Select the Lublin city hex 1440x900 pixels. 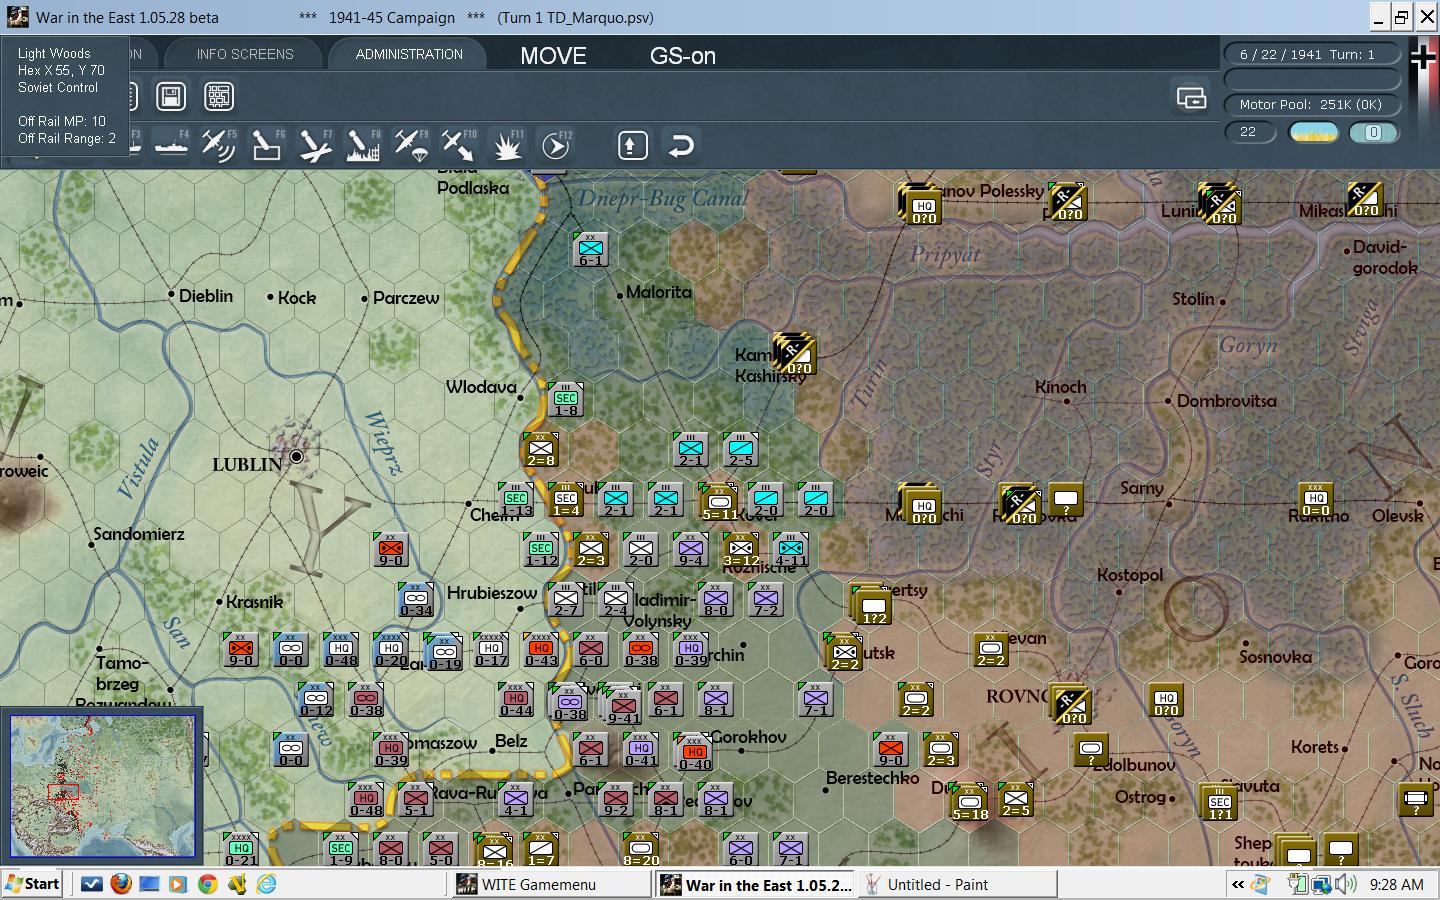(x=296, y=456)
